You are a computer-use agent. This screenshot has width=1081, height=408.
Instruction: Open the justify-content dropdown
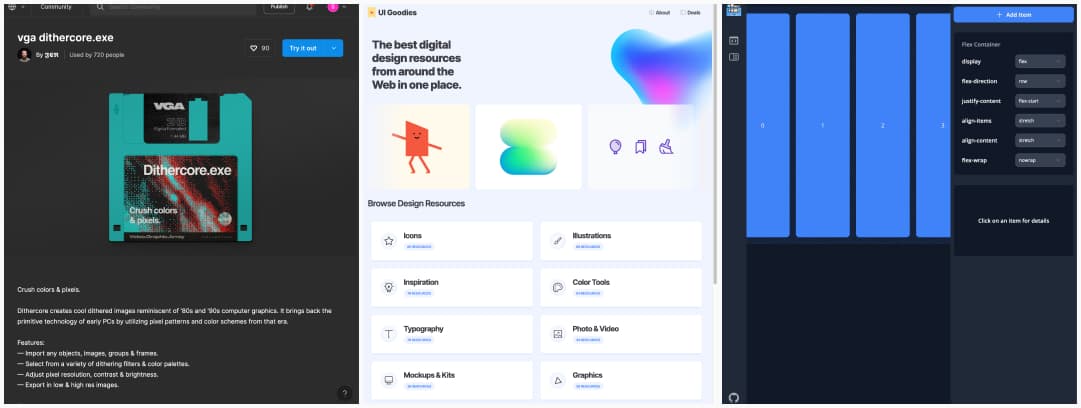(x=1040, y=101)
